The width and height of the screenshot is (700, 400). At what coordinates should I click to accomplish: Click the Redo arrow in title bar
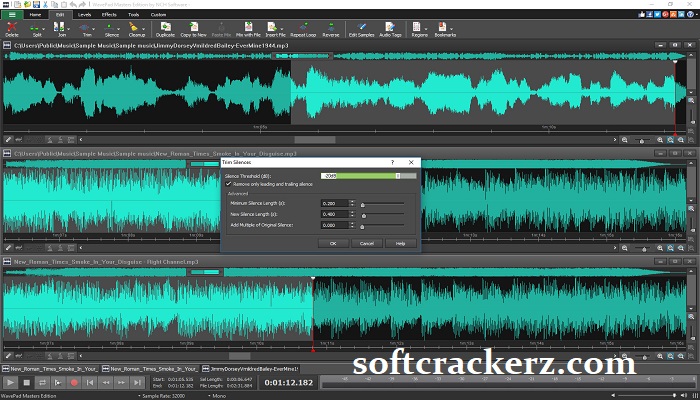pos(82,4)
